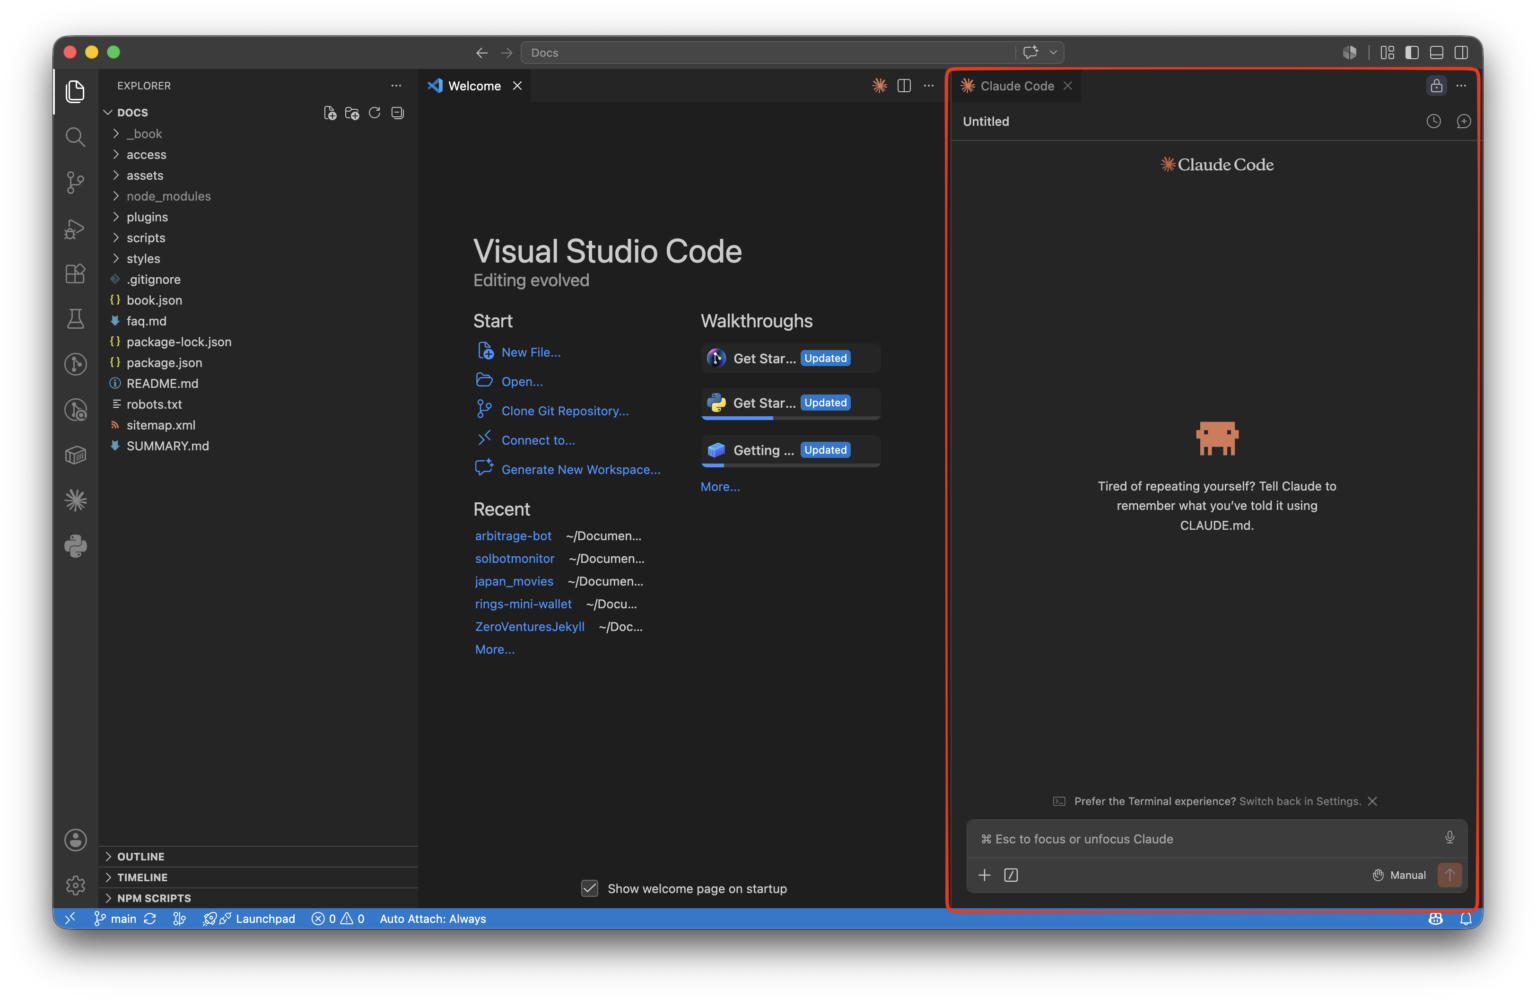Collapse all folders in Explorer
Screen dimensions: 1536x999
click(398, 113)
